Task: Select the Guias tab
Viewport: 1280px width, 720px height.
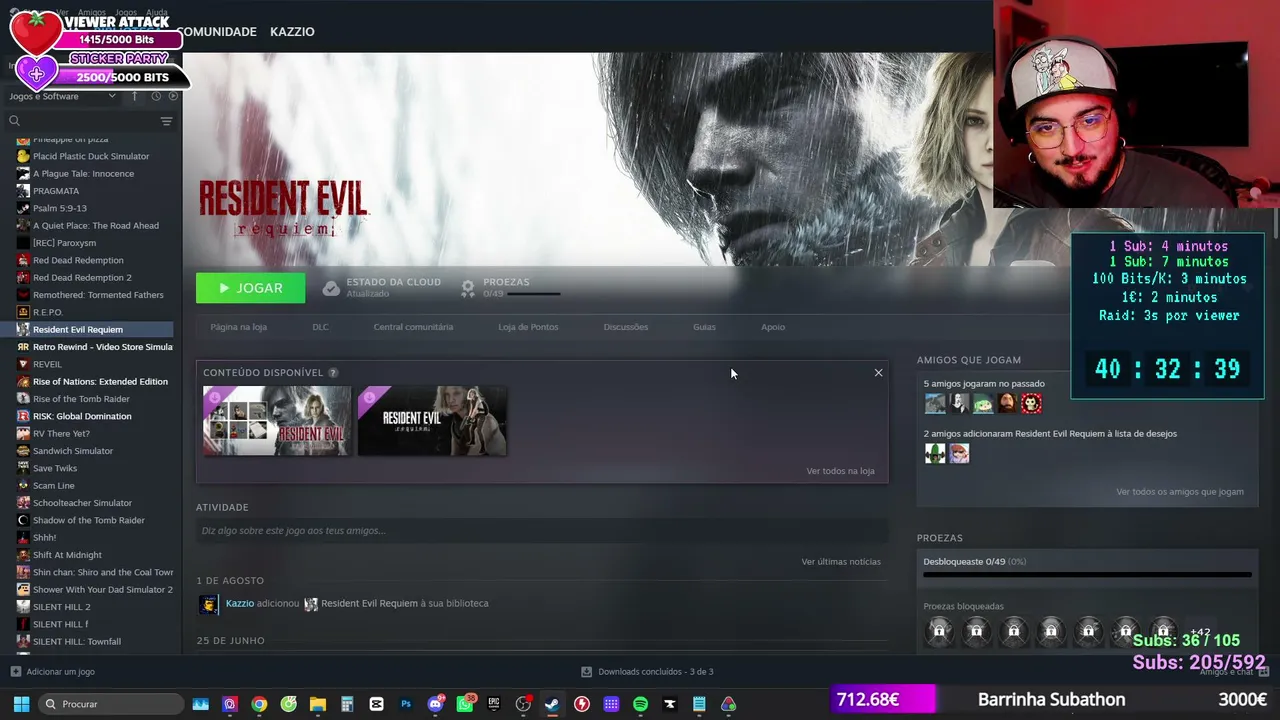Action: pos(704,327)
